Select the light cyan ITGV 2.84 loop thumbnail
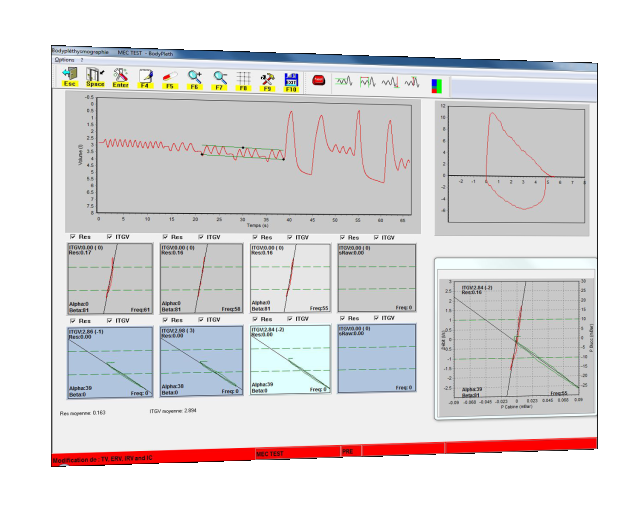 coord(290,359)
